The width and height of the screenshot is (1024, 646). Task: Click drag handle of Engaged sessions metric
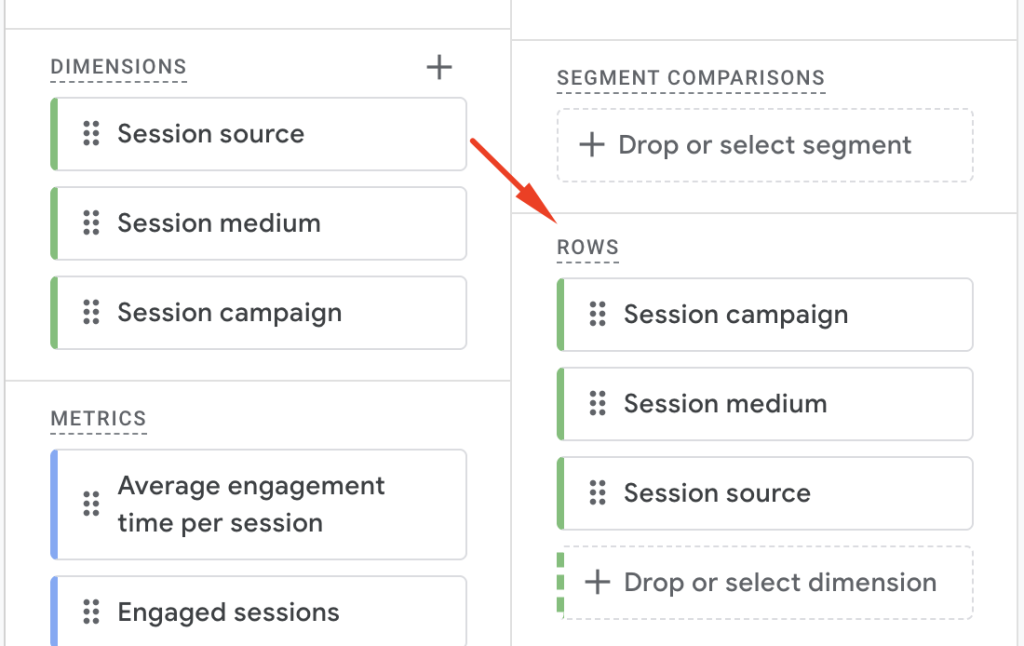click(x=91, y=612)
